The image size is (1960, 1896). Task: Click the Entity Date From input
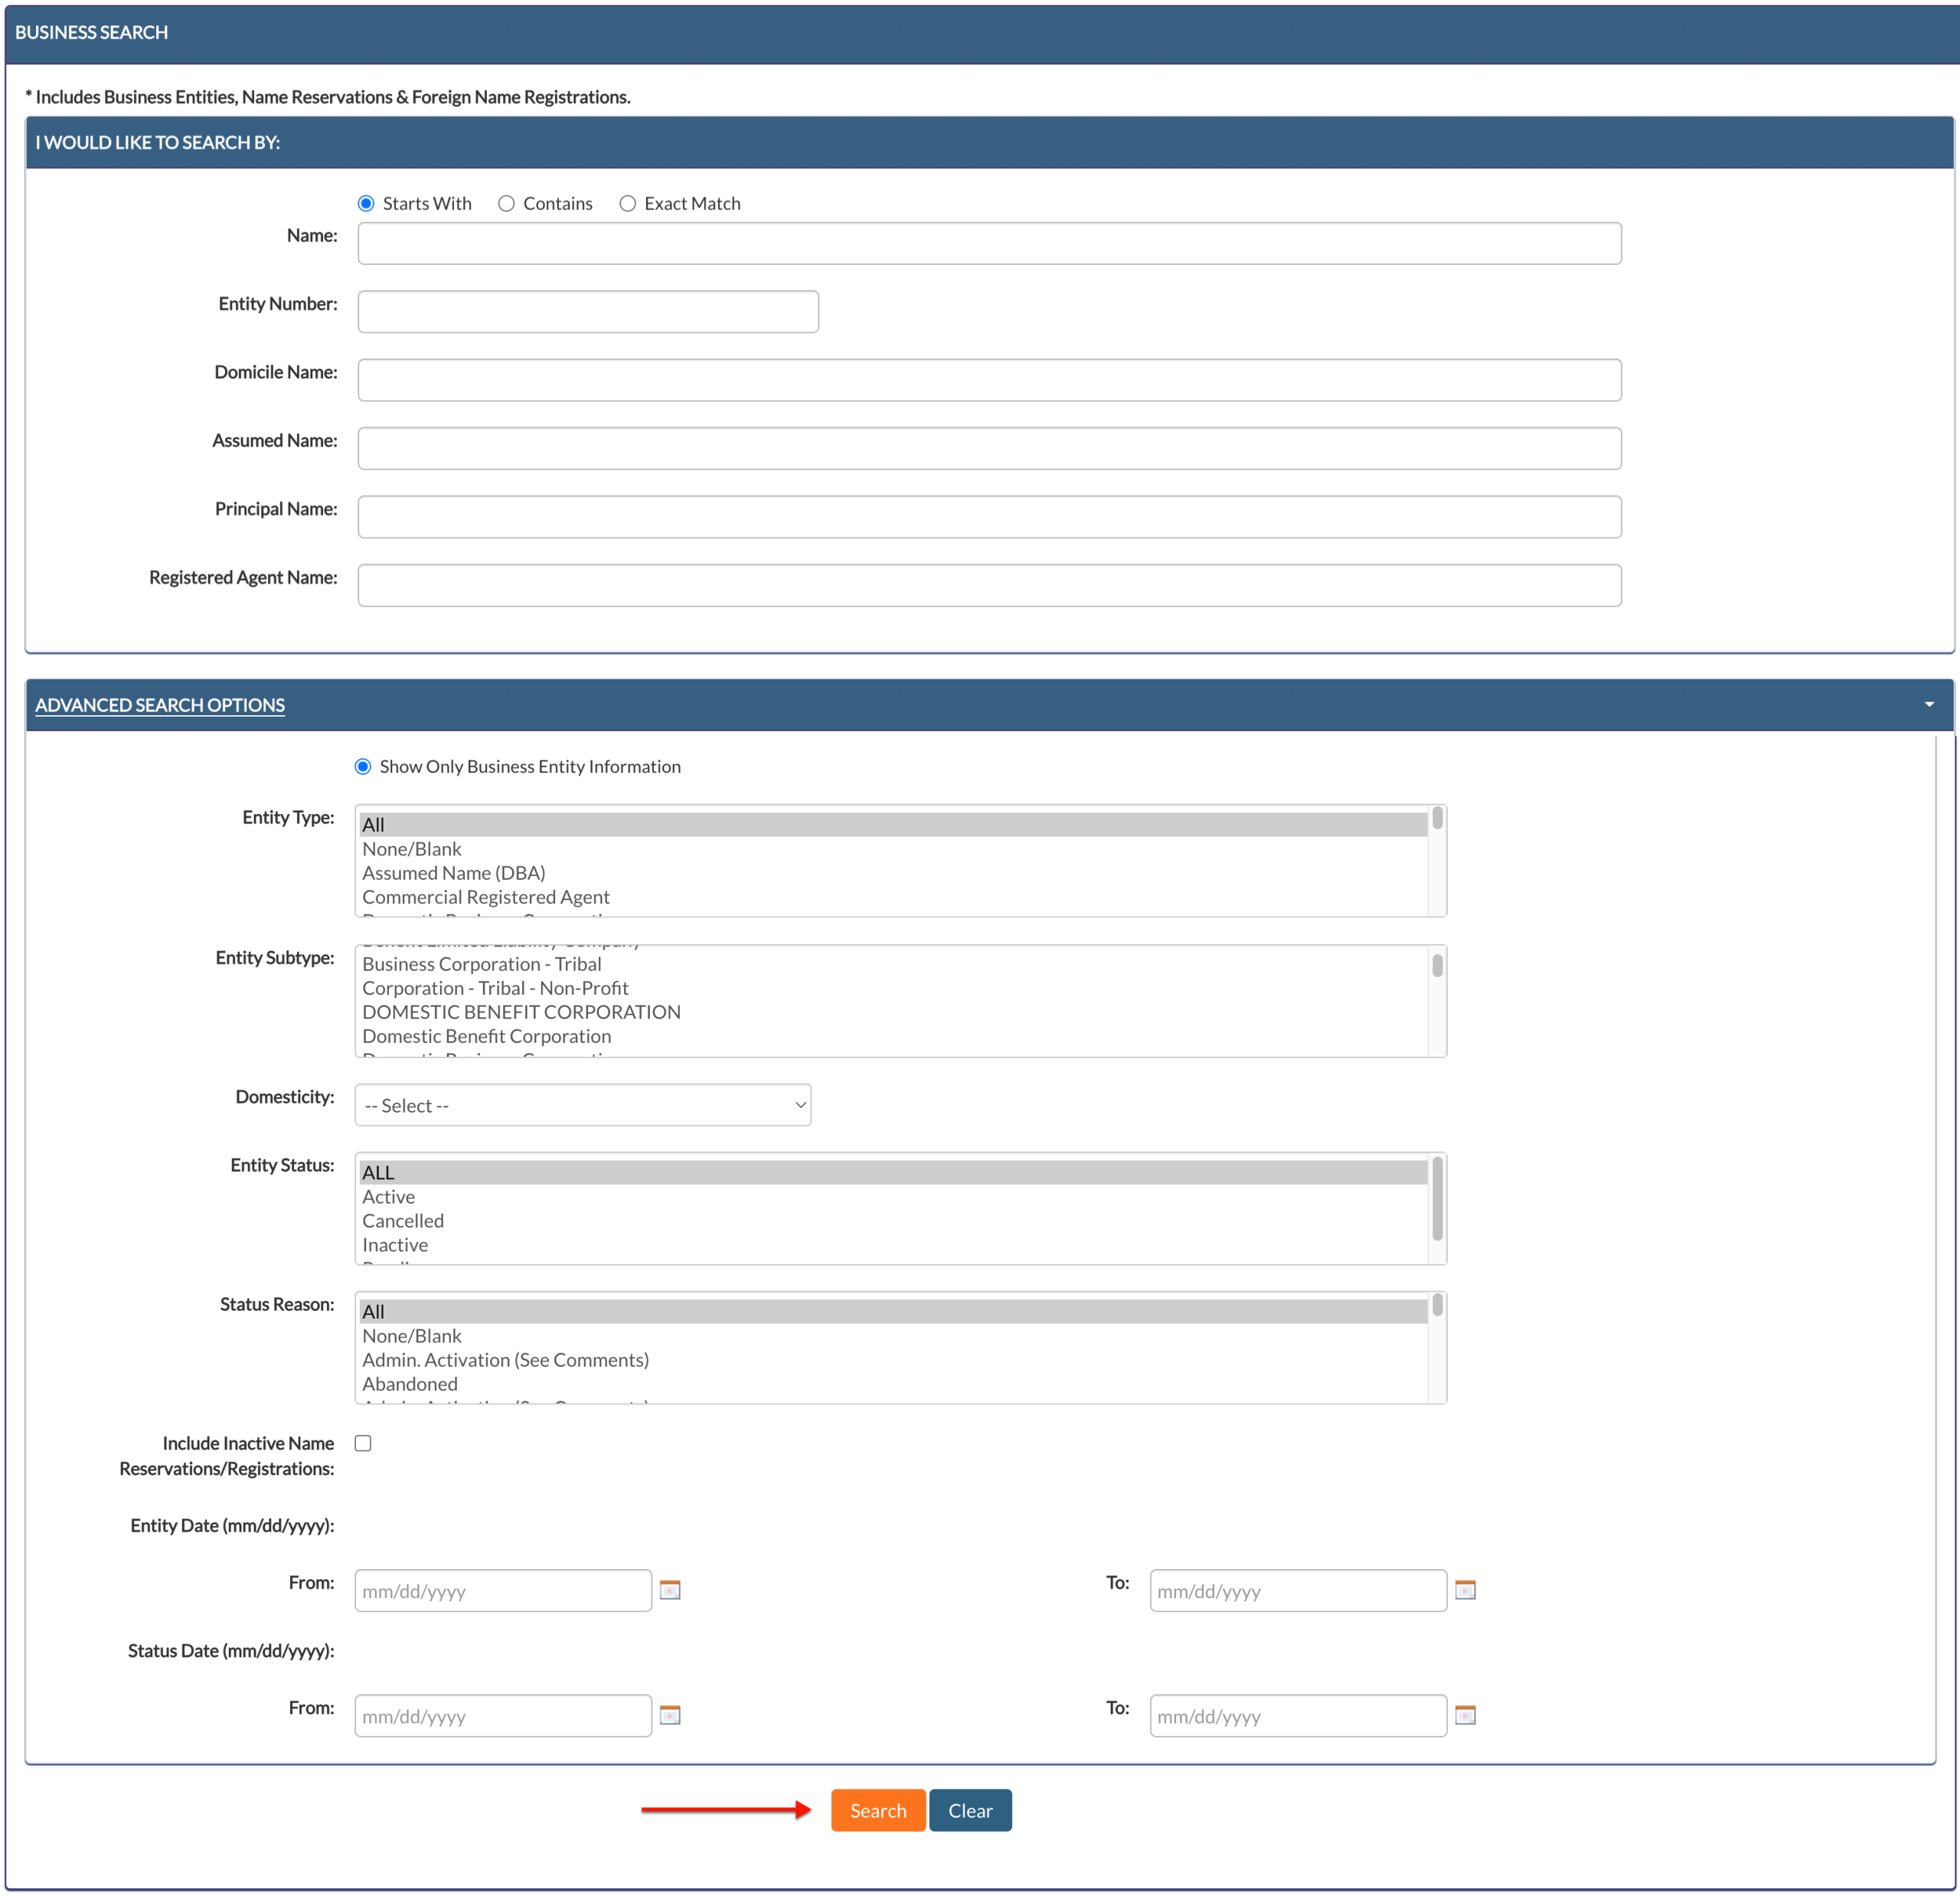tap(503, 1590)
